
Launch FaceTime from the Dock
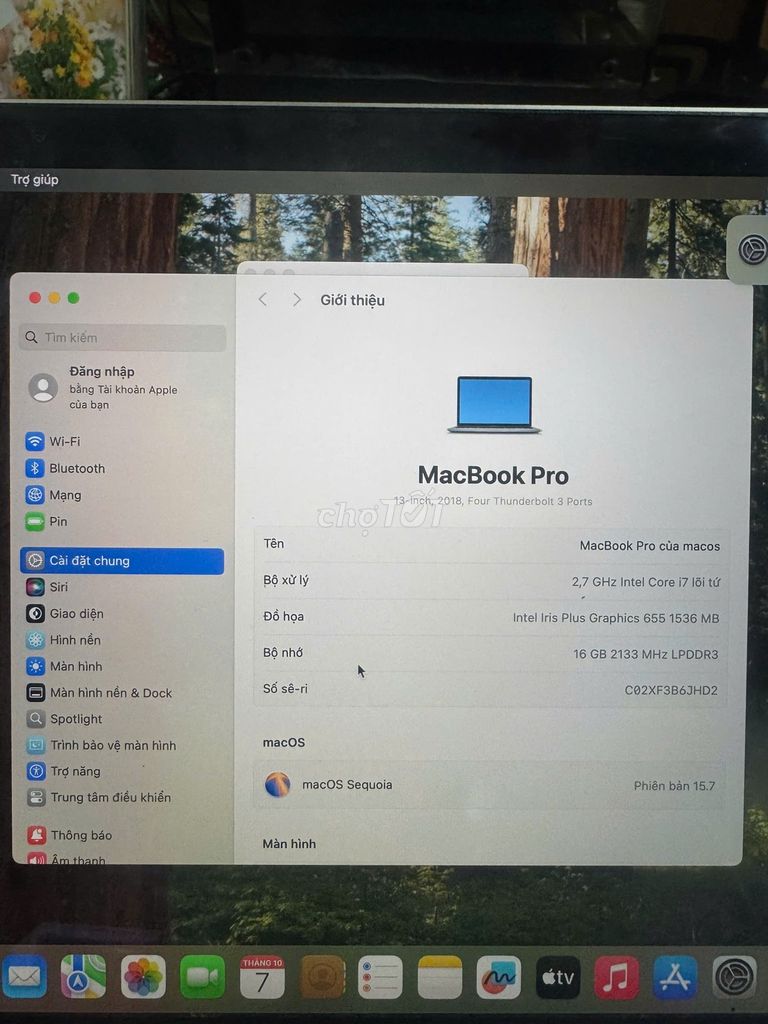click(202, 977)
